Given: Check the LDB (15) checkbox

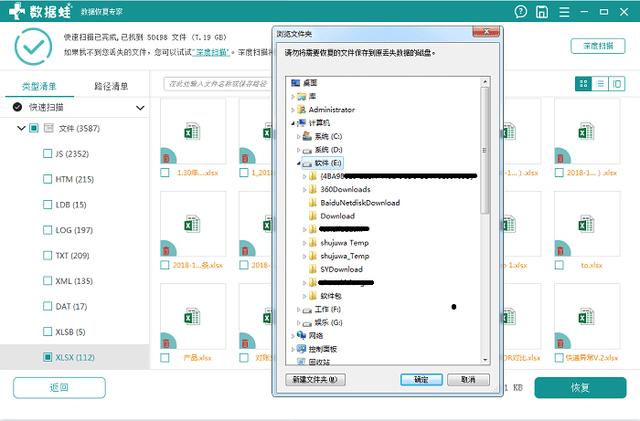Looking at the screenshot, I should click(x=47, y=204).
